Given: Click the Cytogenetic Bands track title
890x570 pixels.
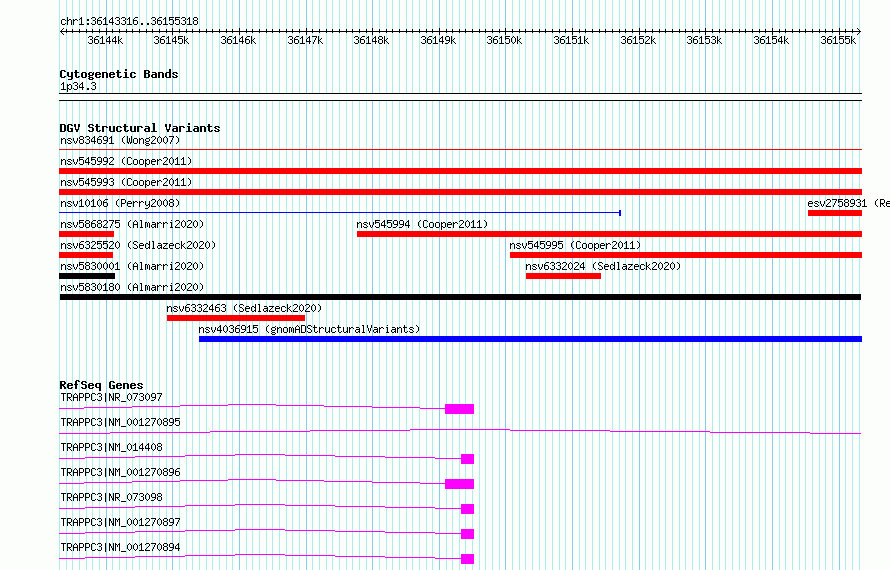Looking at the screenshot, I should point(119,74).
